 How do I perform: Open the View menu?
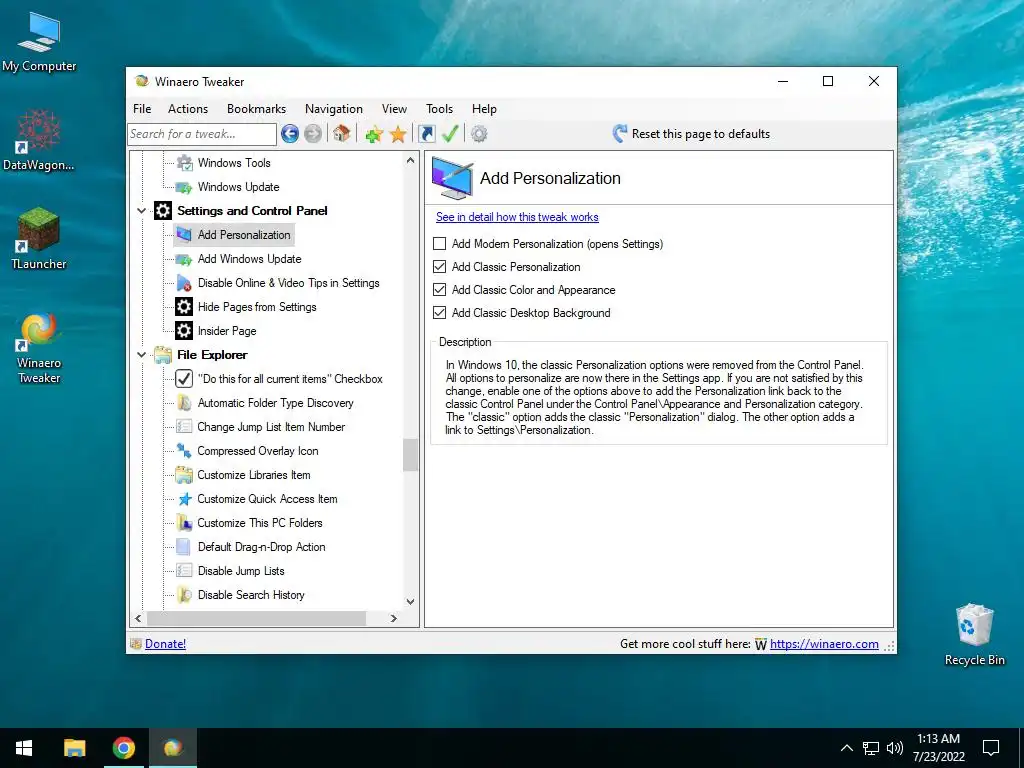pos(394,109)
